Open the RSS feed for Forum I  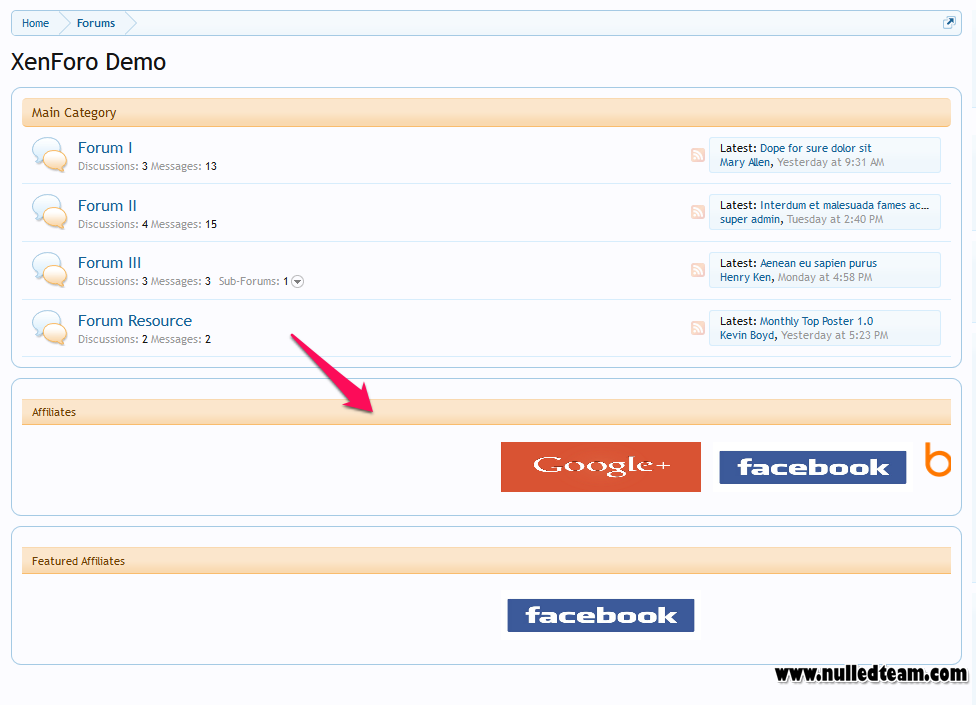pyautogui.click(x=698, y=155)
